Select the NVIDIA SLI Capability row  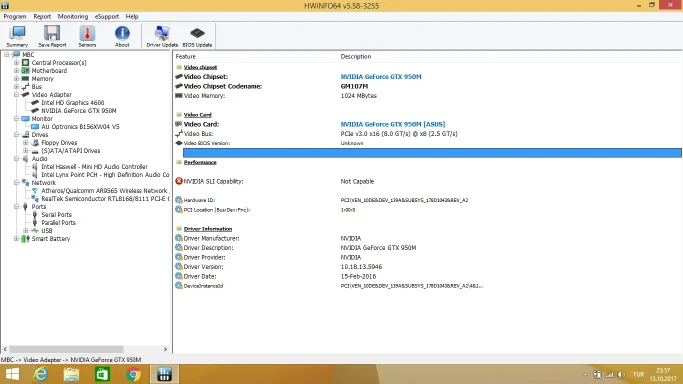click(x=427, y=181)
